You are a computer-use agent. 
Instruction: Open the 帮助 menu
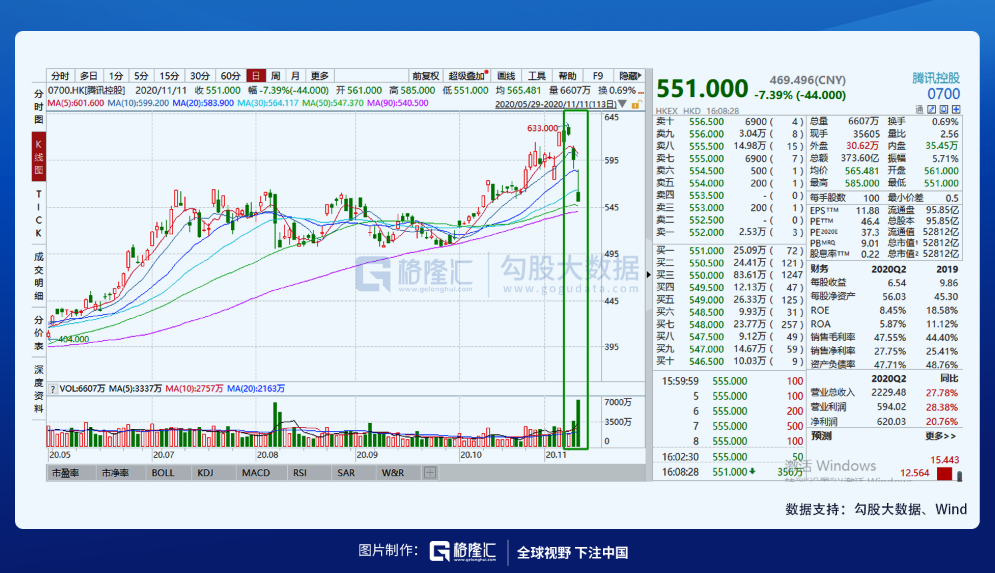coord(567,76)
